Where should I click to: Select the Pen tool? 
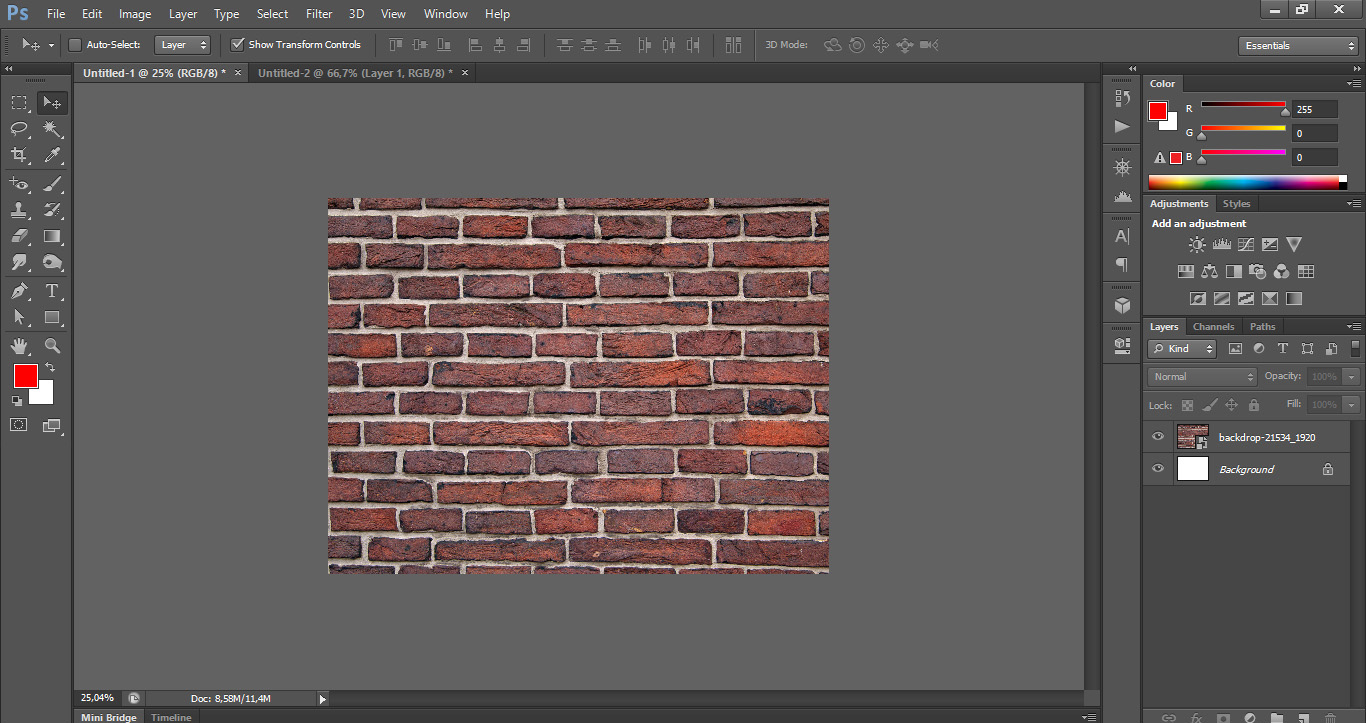click(x=19, y=291)
